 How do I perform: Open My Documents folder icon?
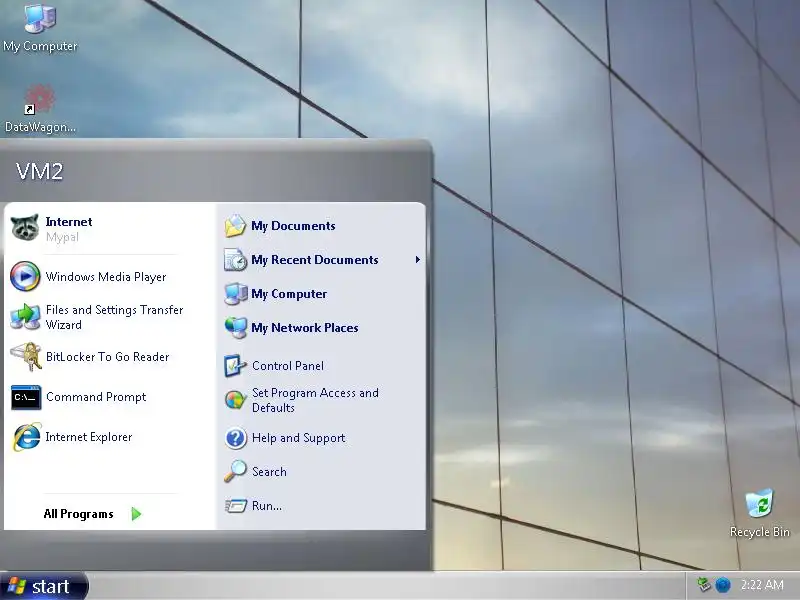pos(235,226)
